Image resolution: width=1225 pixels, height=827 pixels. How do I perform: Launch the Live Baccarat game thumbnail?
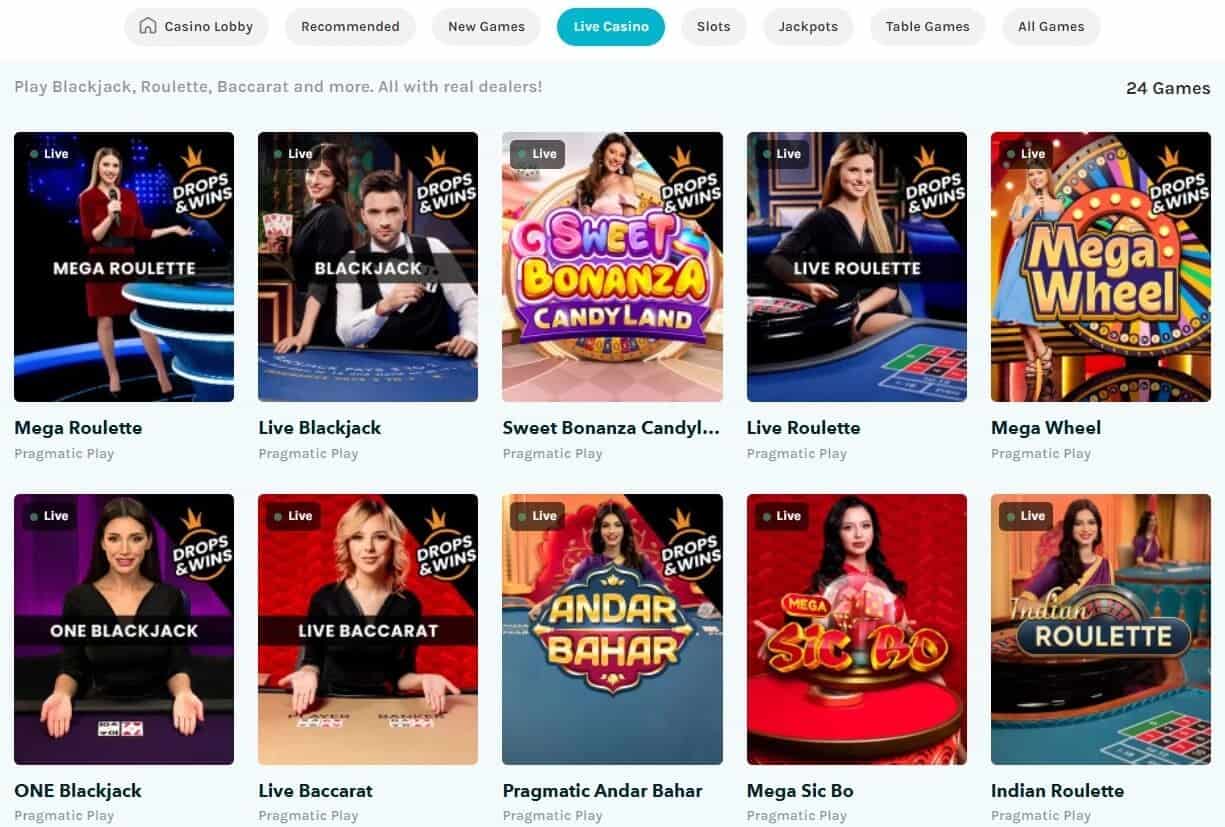point(368,629)
